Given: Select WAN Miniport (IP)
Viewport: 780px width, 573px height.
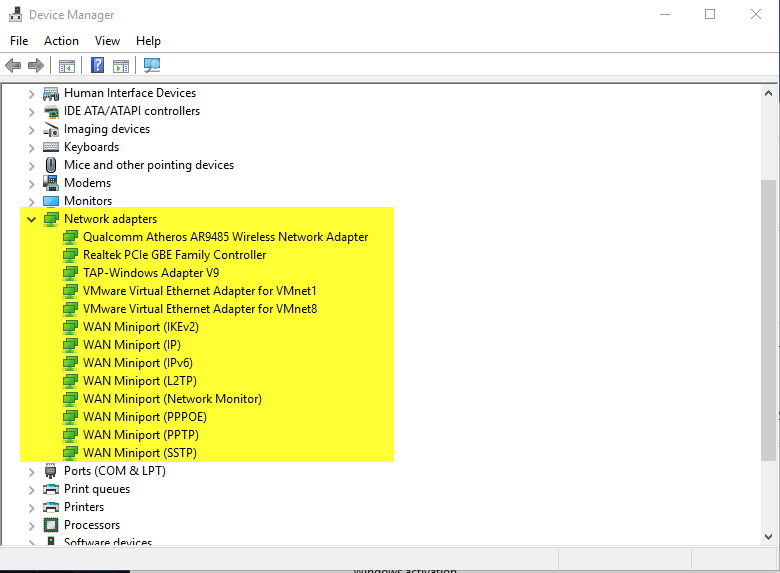Looking at the screenshot, I should point(132,345).
